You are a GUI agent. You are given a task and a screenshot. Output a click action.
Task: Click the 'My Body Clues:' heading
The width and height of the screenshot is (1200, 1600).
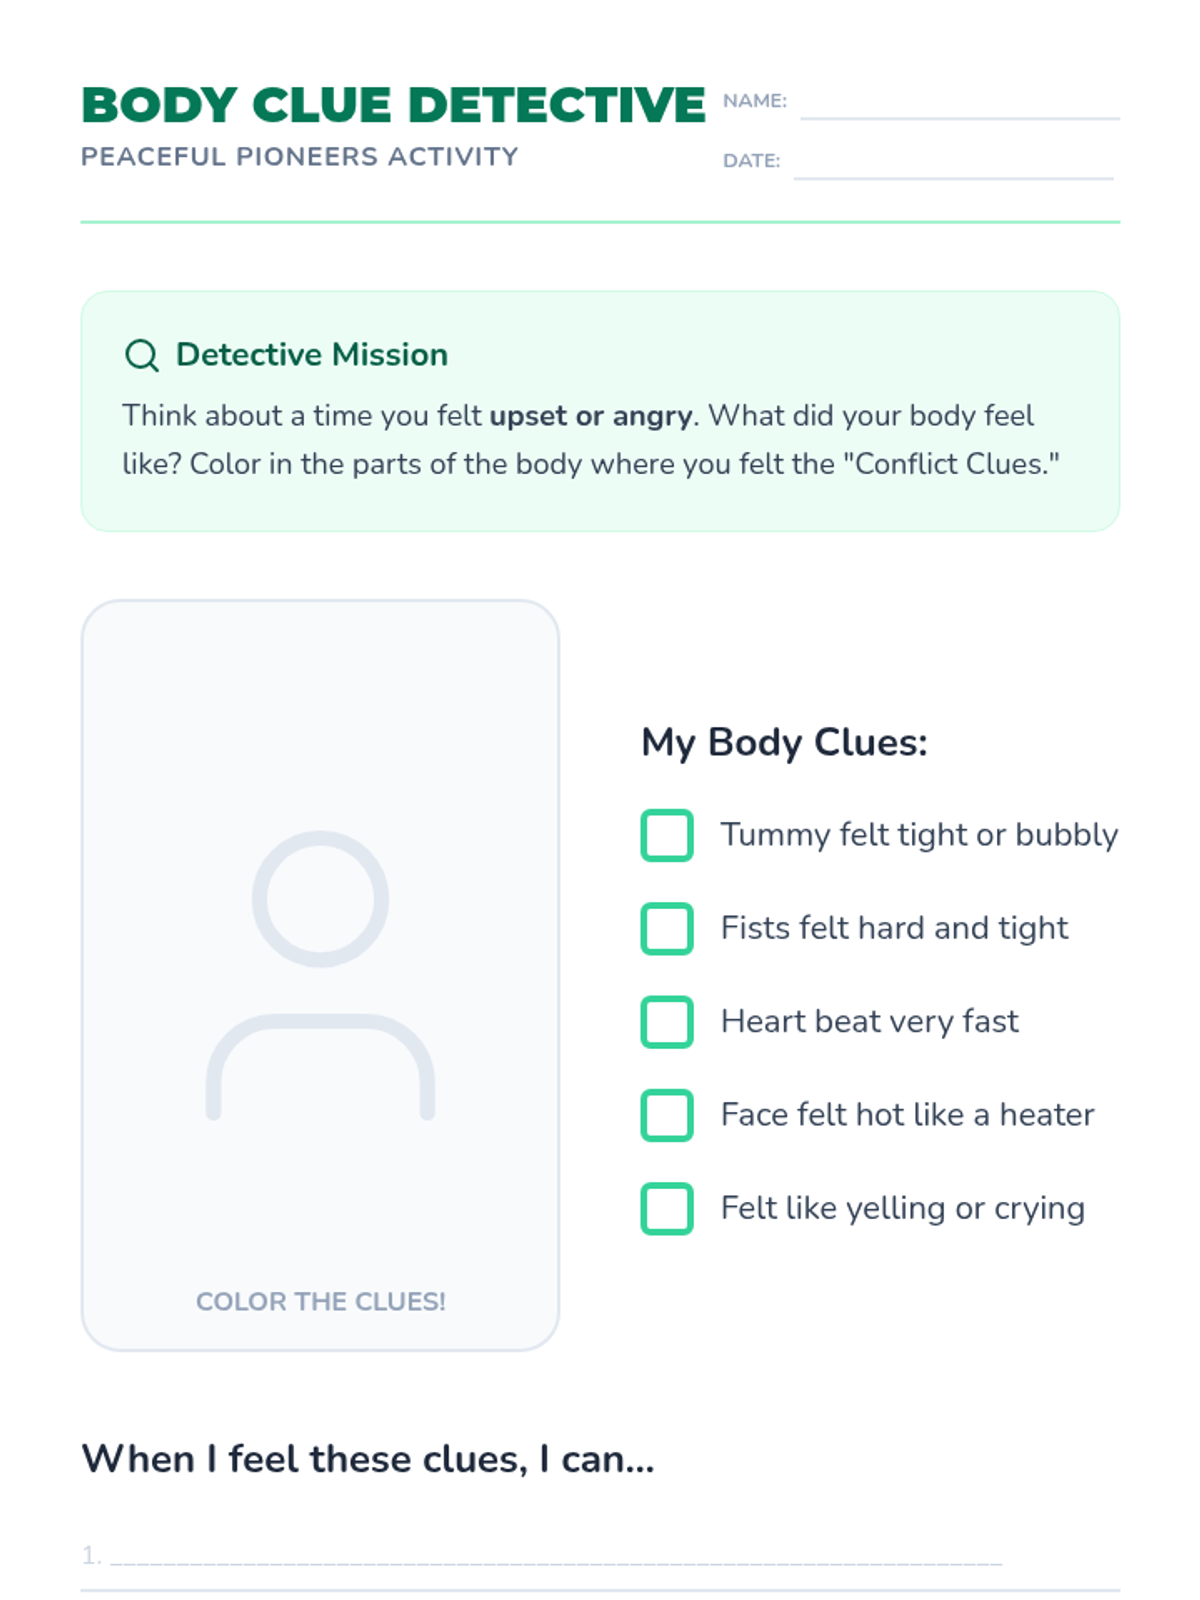pos(784,742)
